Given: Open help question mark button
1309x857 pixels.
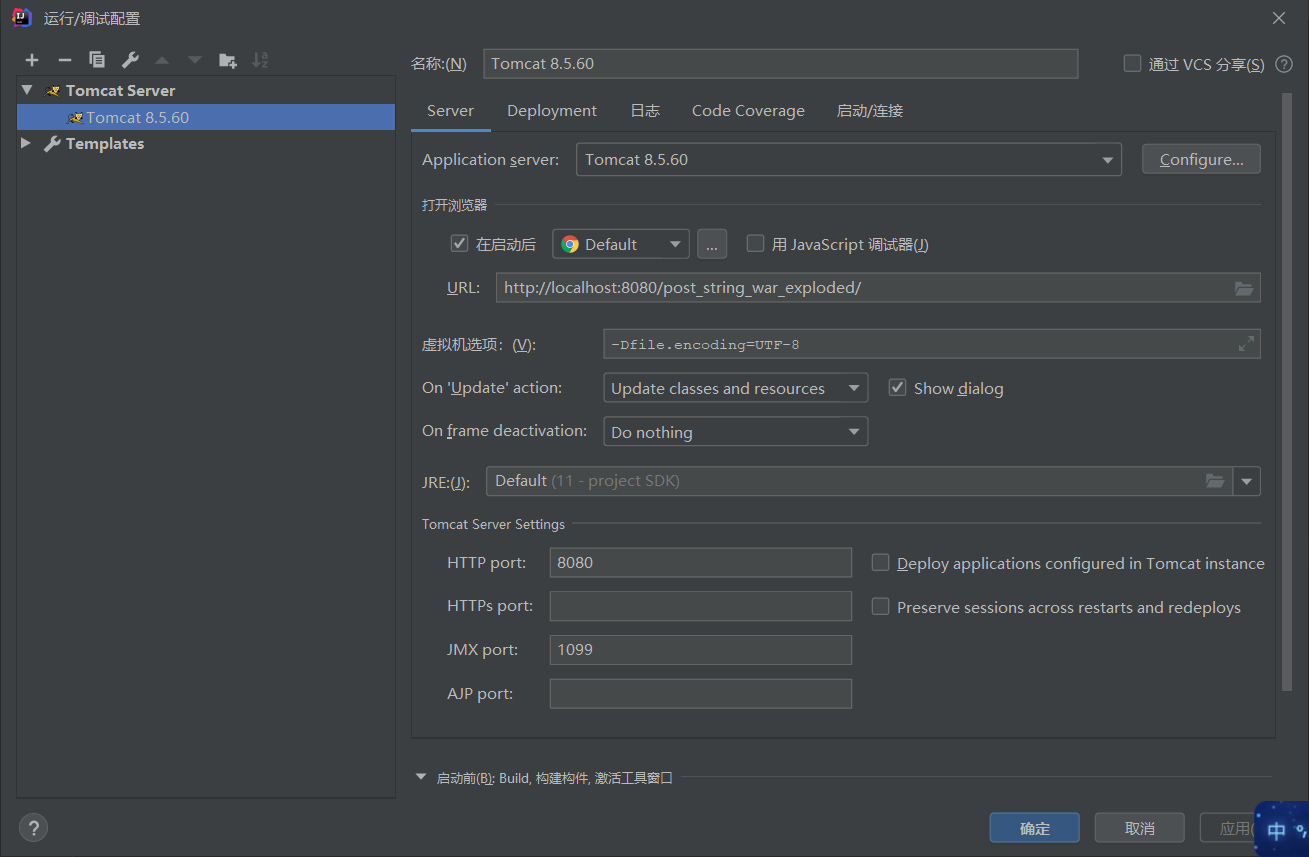Looking at the screenshot, I should coord(33,828).
